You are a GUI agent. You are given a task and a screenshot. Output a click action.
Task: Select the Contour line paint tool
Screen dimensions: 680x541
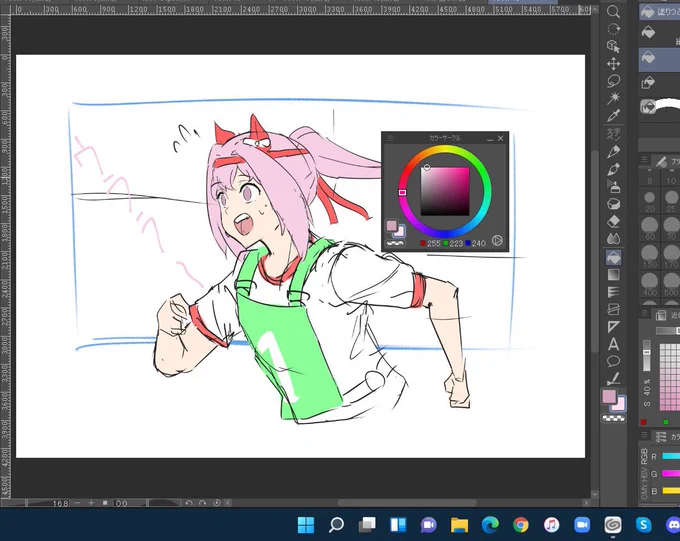(613, 292)
